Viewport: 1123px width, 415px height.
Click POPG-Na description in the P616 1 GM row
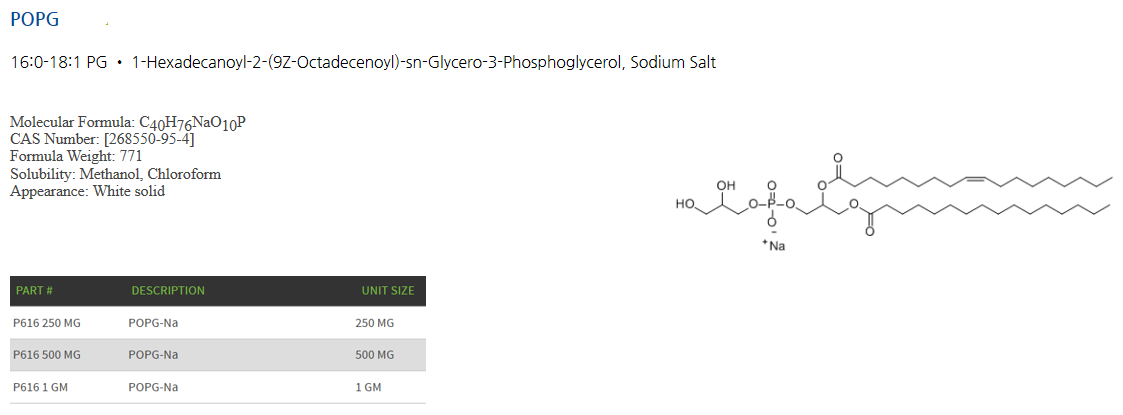153,387
